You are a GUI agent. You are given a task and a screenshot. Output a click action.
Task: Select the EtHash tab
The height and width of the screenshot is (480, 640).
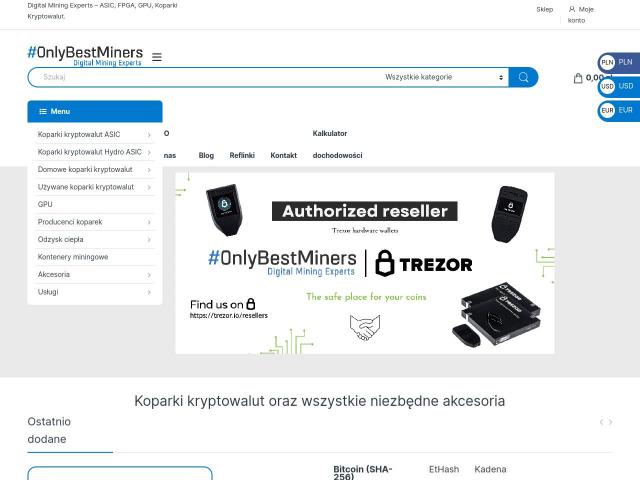(x=444, y=469)
